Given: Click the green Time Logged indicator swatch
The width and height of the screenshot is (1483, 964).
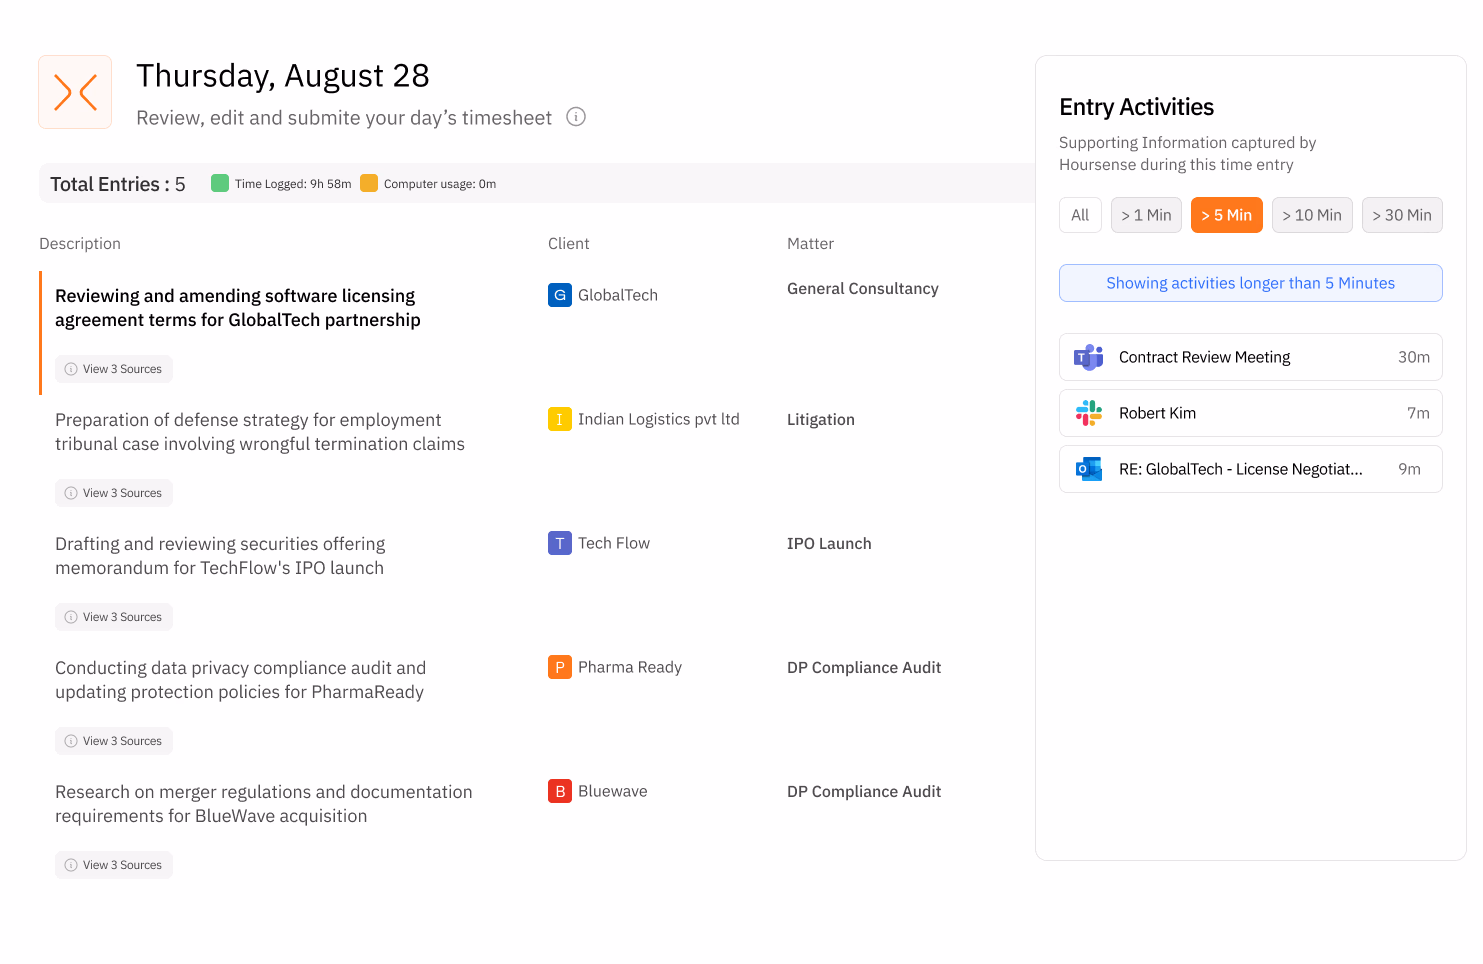Looking at the screenshot, I should [220, 183].
